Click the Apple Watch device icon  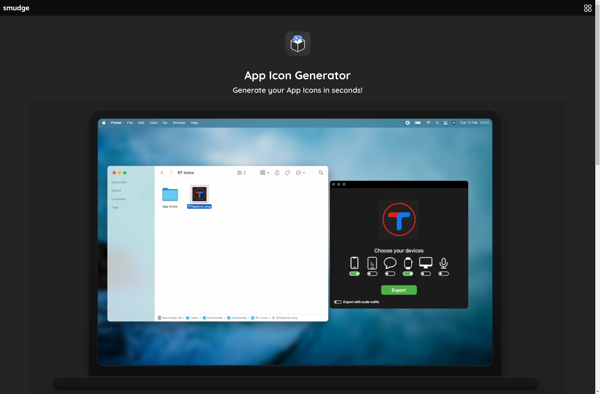[408, 263]
